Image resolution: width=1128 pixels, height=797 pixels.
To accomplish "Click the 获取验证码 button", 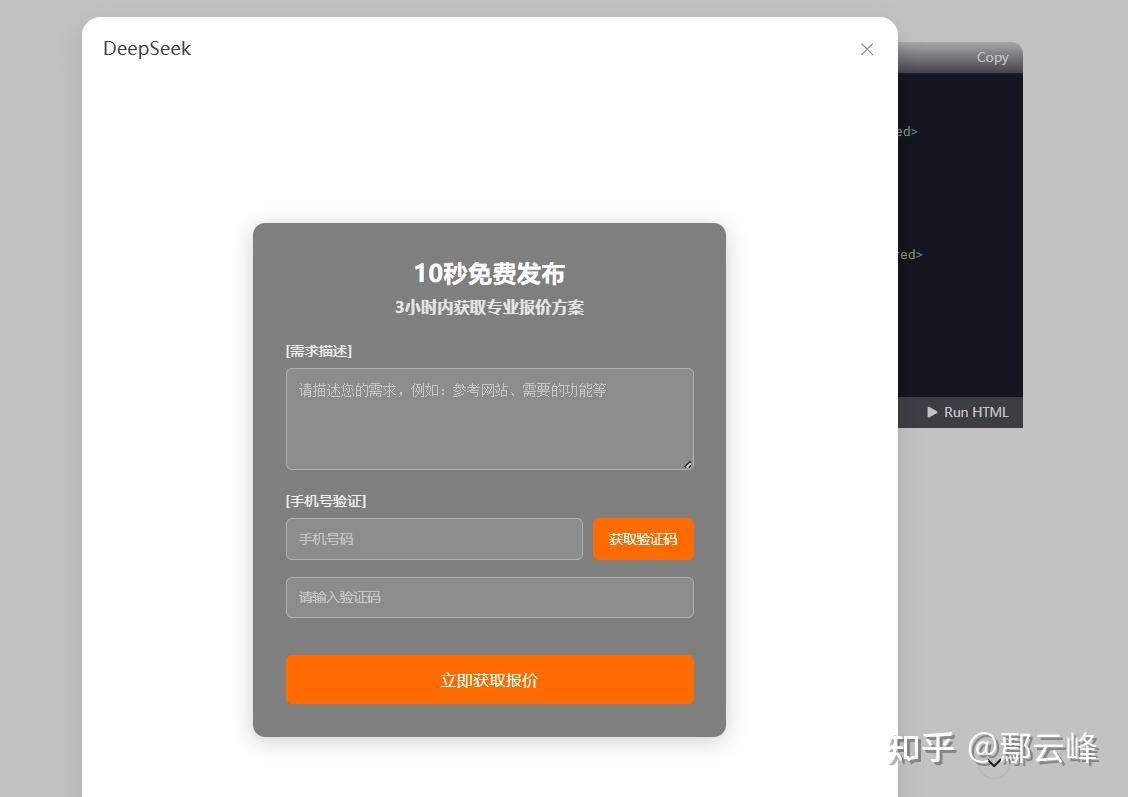I will tap(643, 539).
